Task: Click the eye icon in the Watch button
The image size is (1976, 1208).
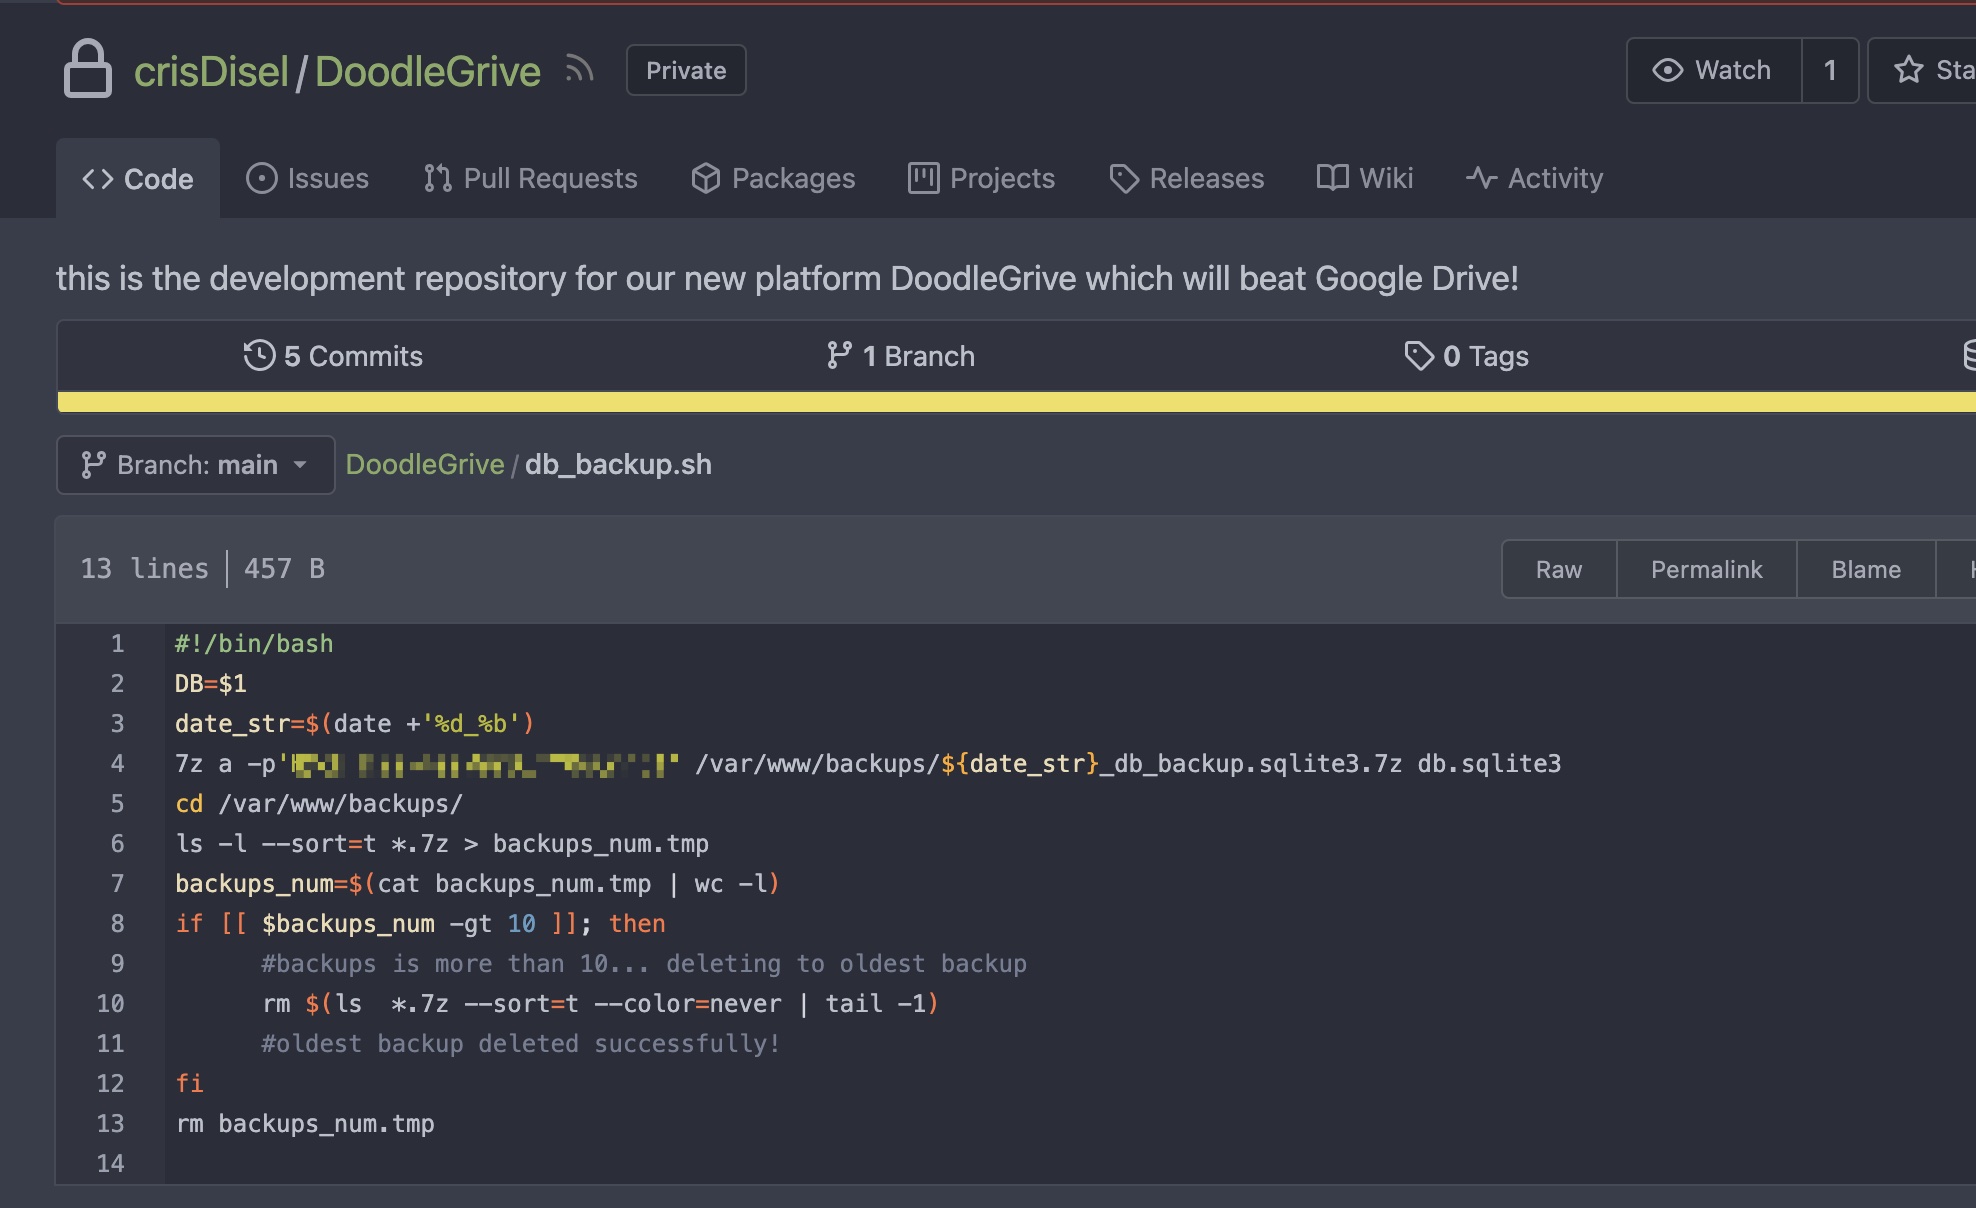Action: click(1667, 70)
